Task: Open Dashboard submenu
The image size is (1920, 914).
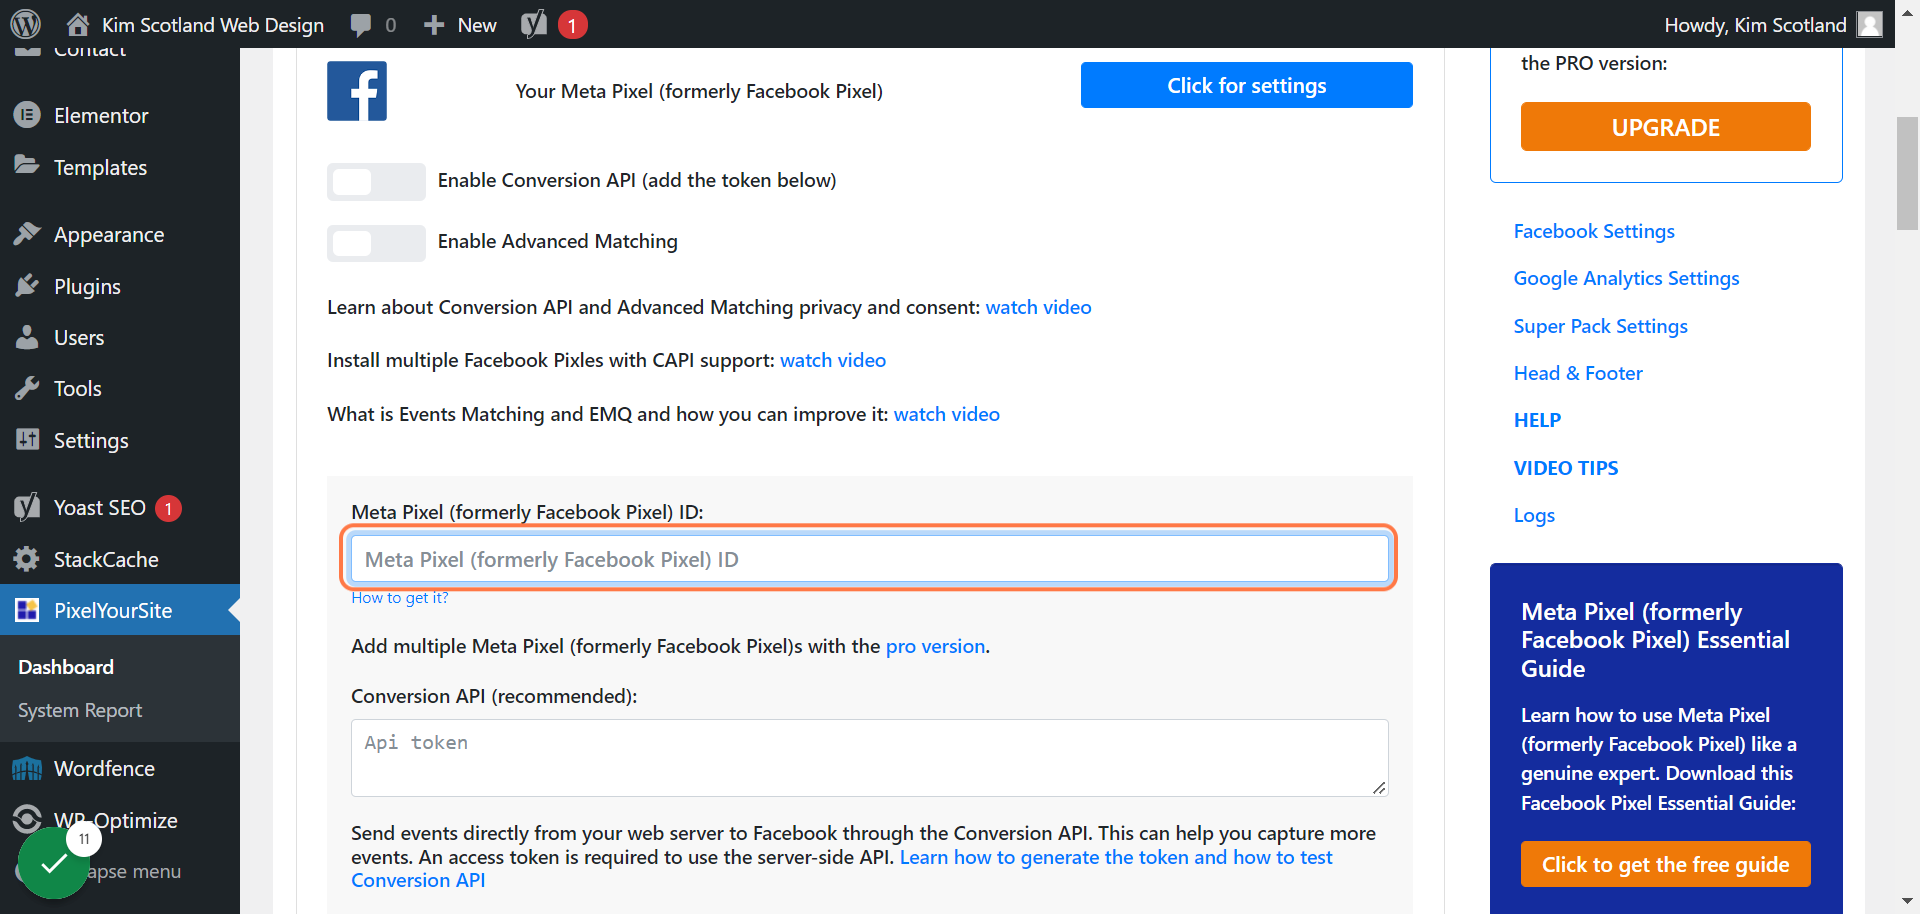Action: [66, 667]
